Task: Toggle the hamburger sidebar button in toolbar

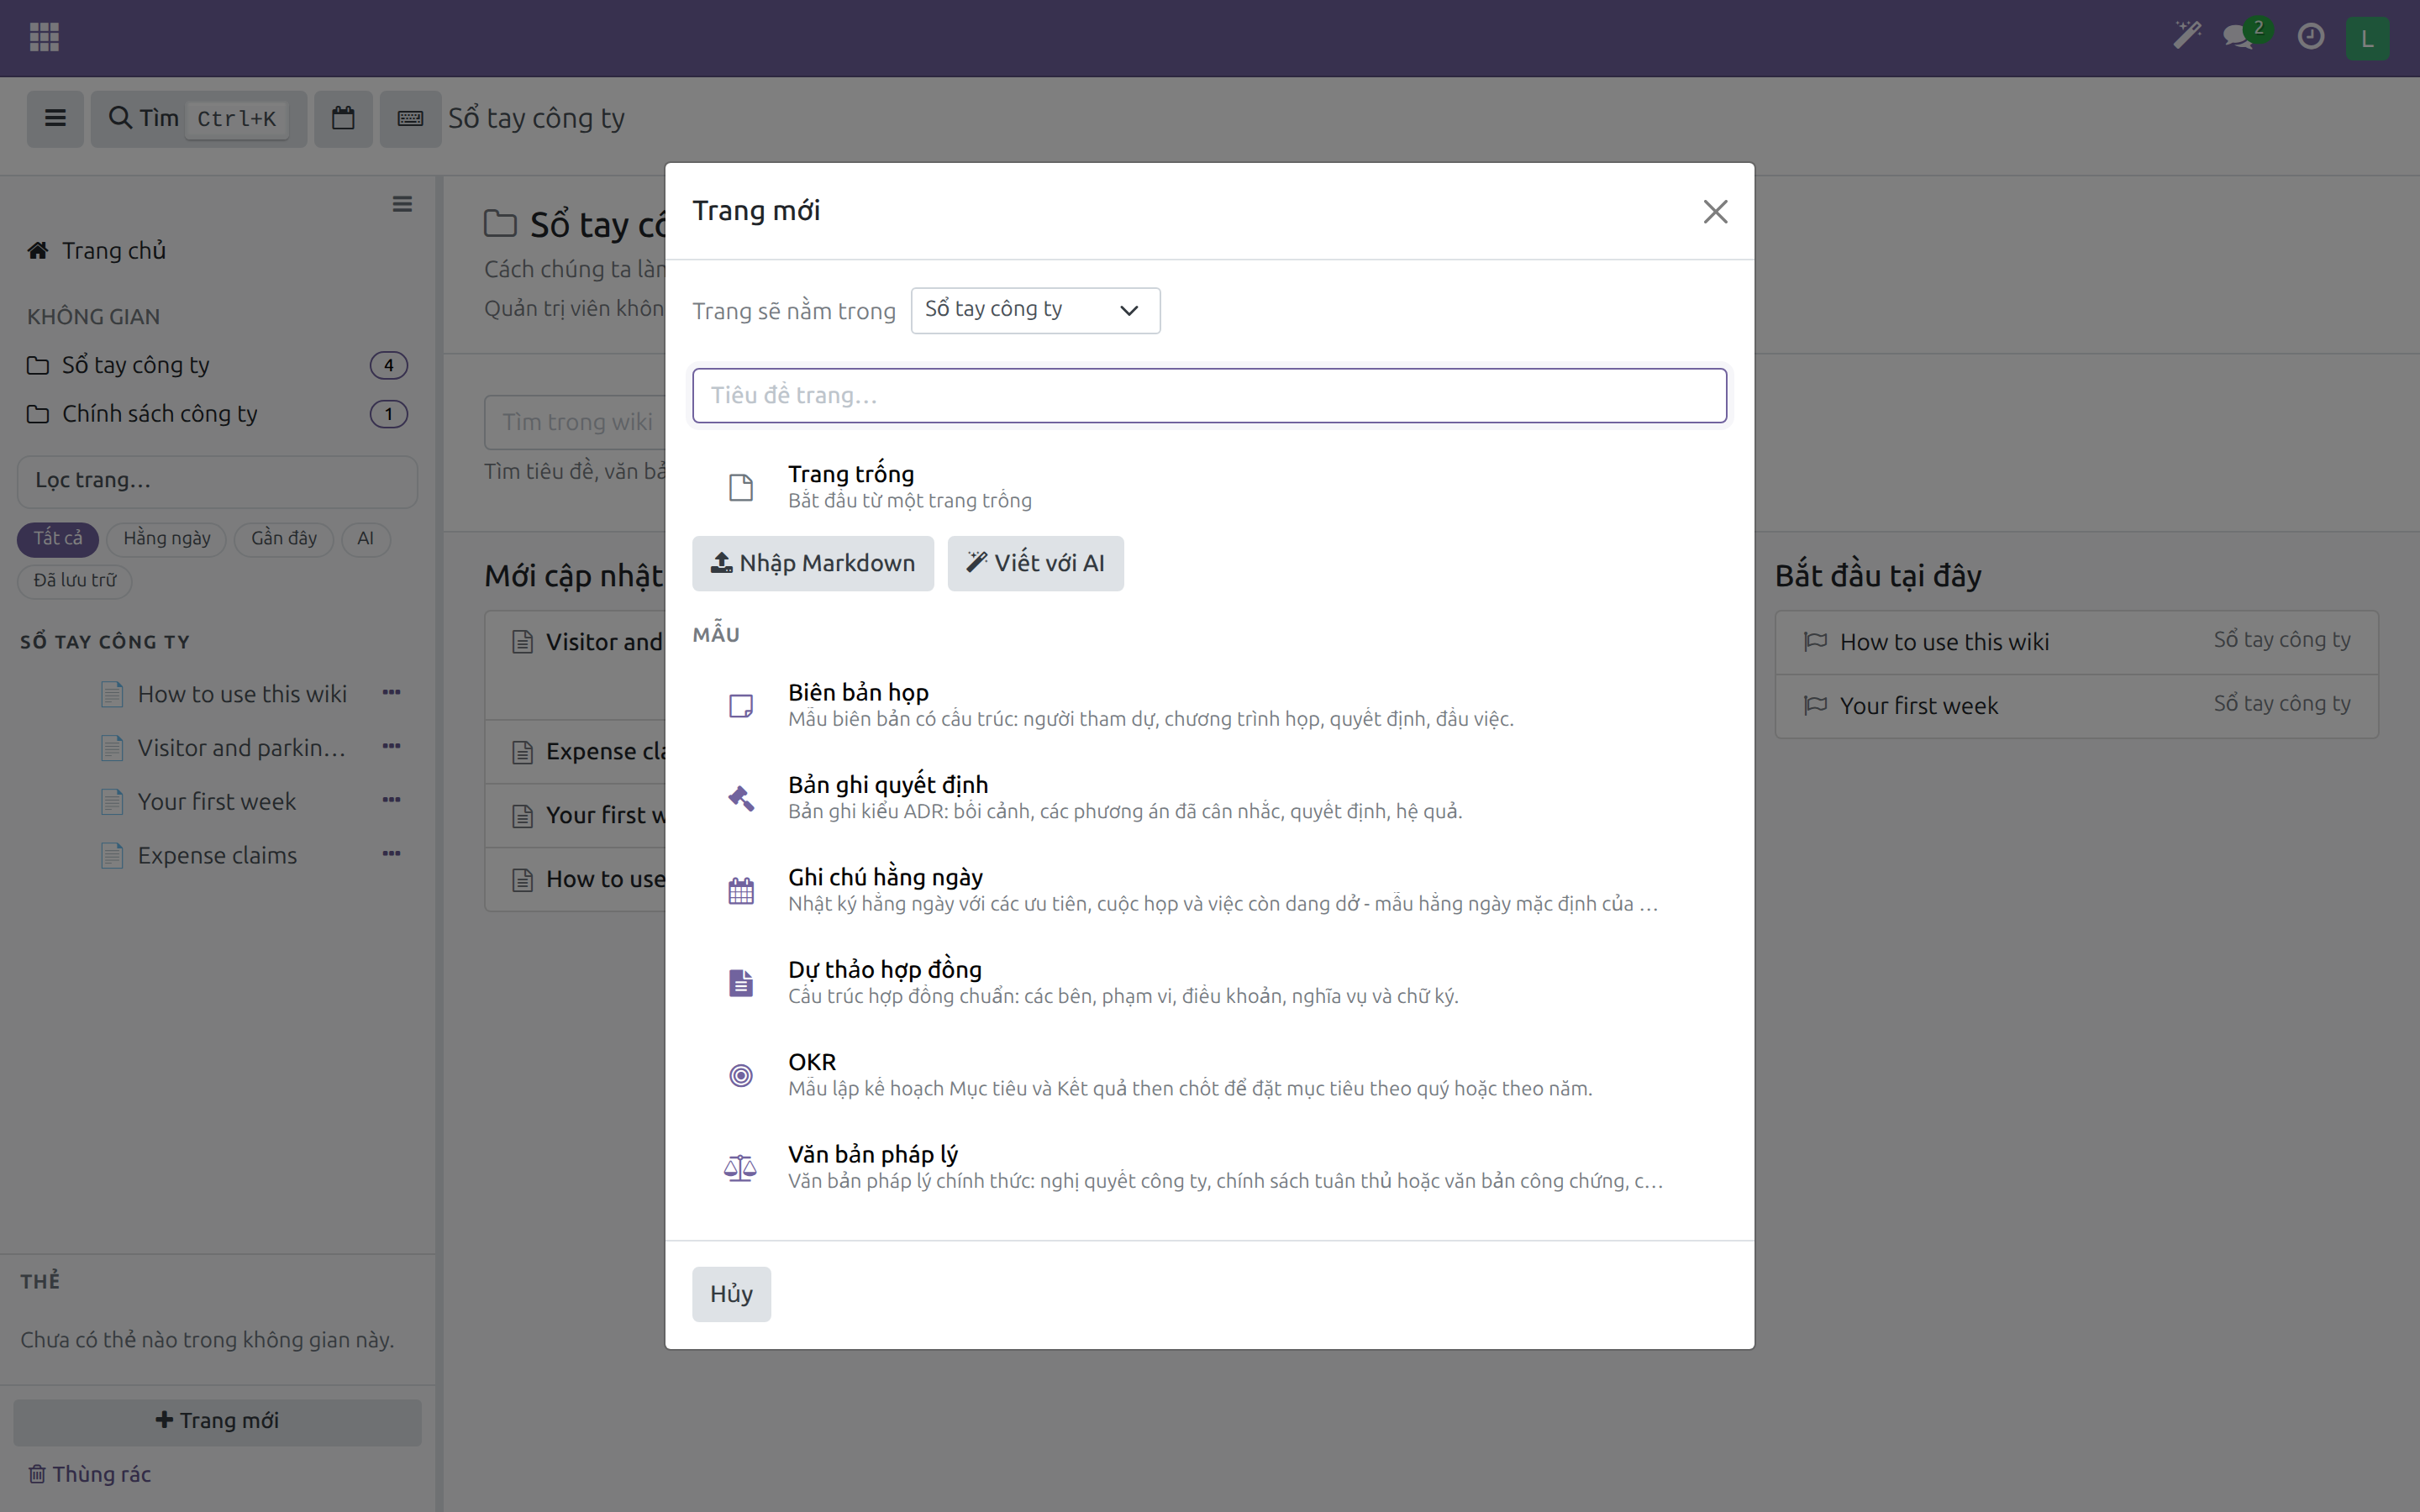Action: 55,119
